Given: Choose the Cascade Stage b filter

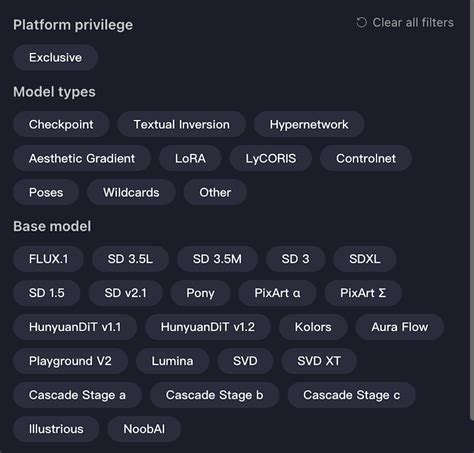Looking at the screenshot, I should [x=214, y=395].
